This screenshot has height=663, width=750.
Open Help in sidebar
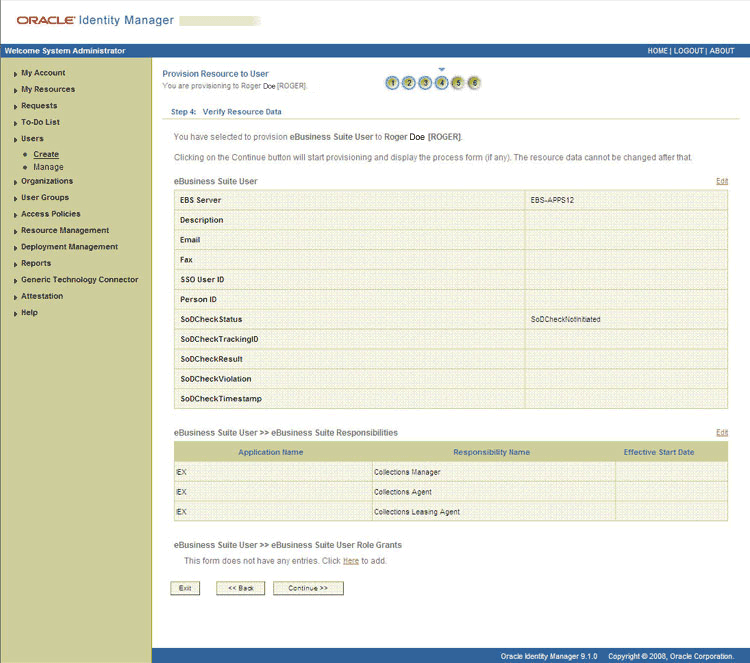tap(29, 312)
